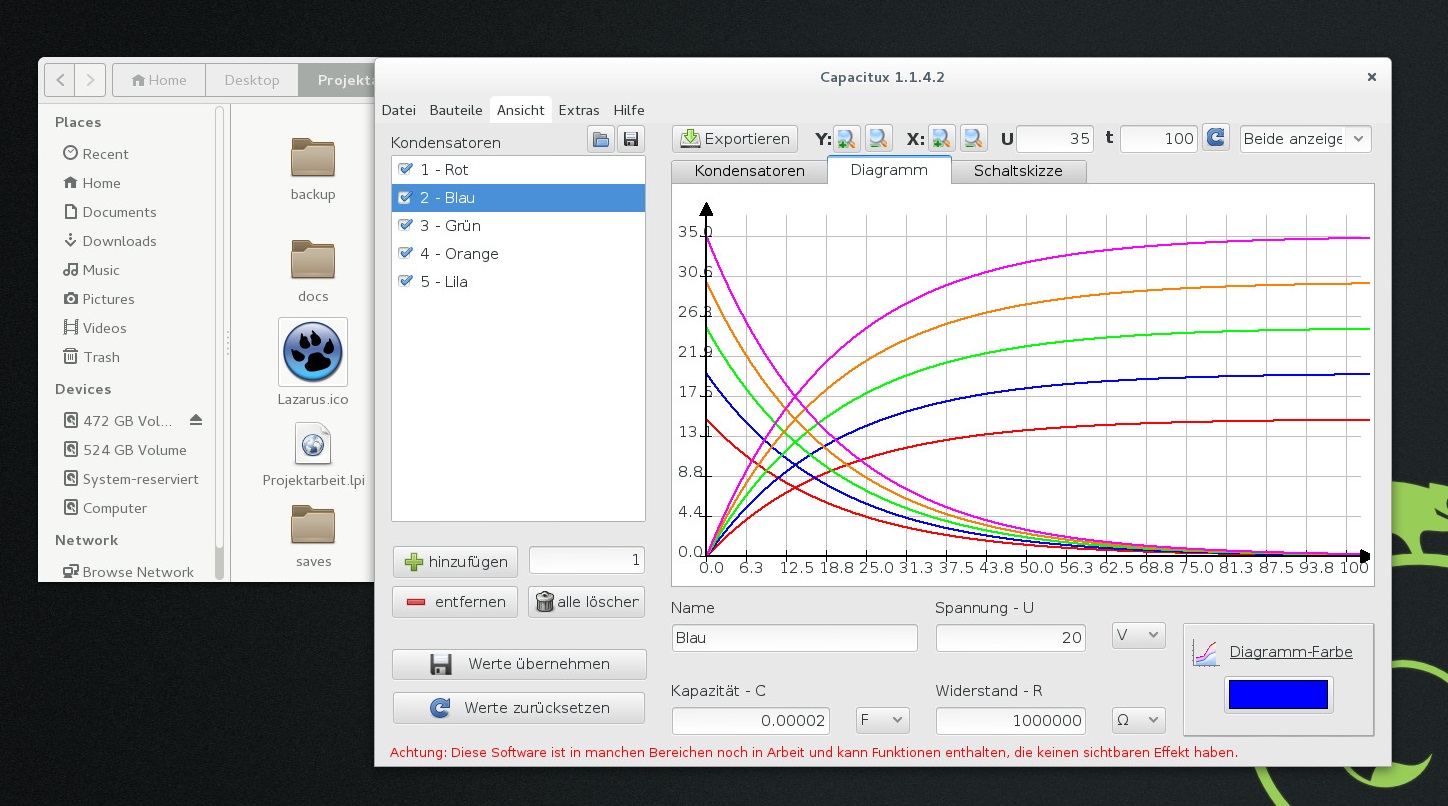Click the refresh icon next to t field
This screenshot has width=1448, height=806.
coord(1215,138)
